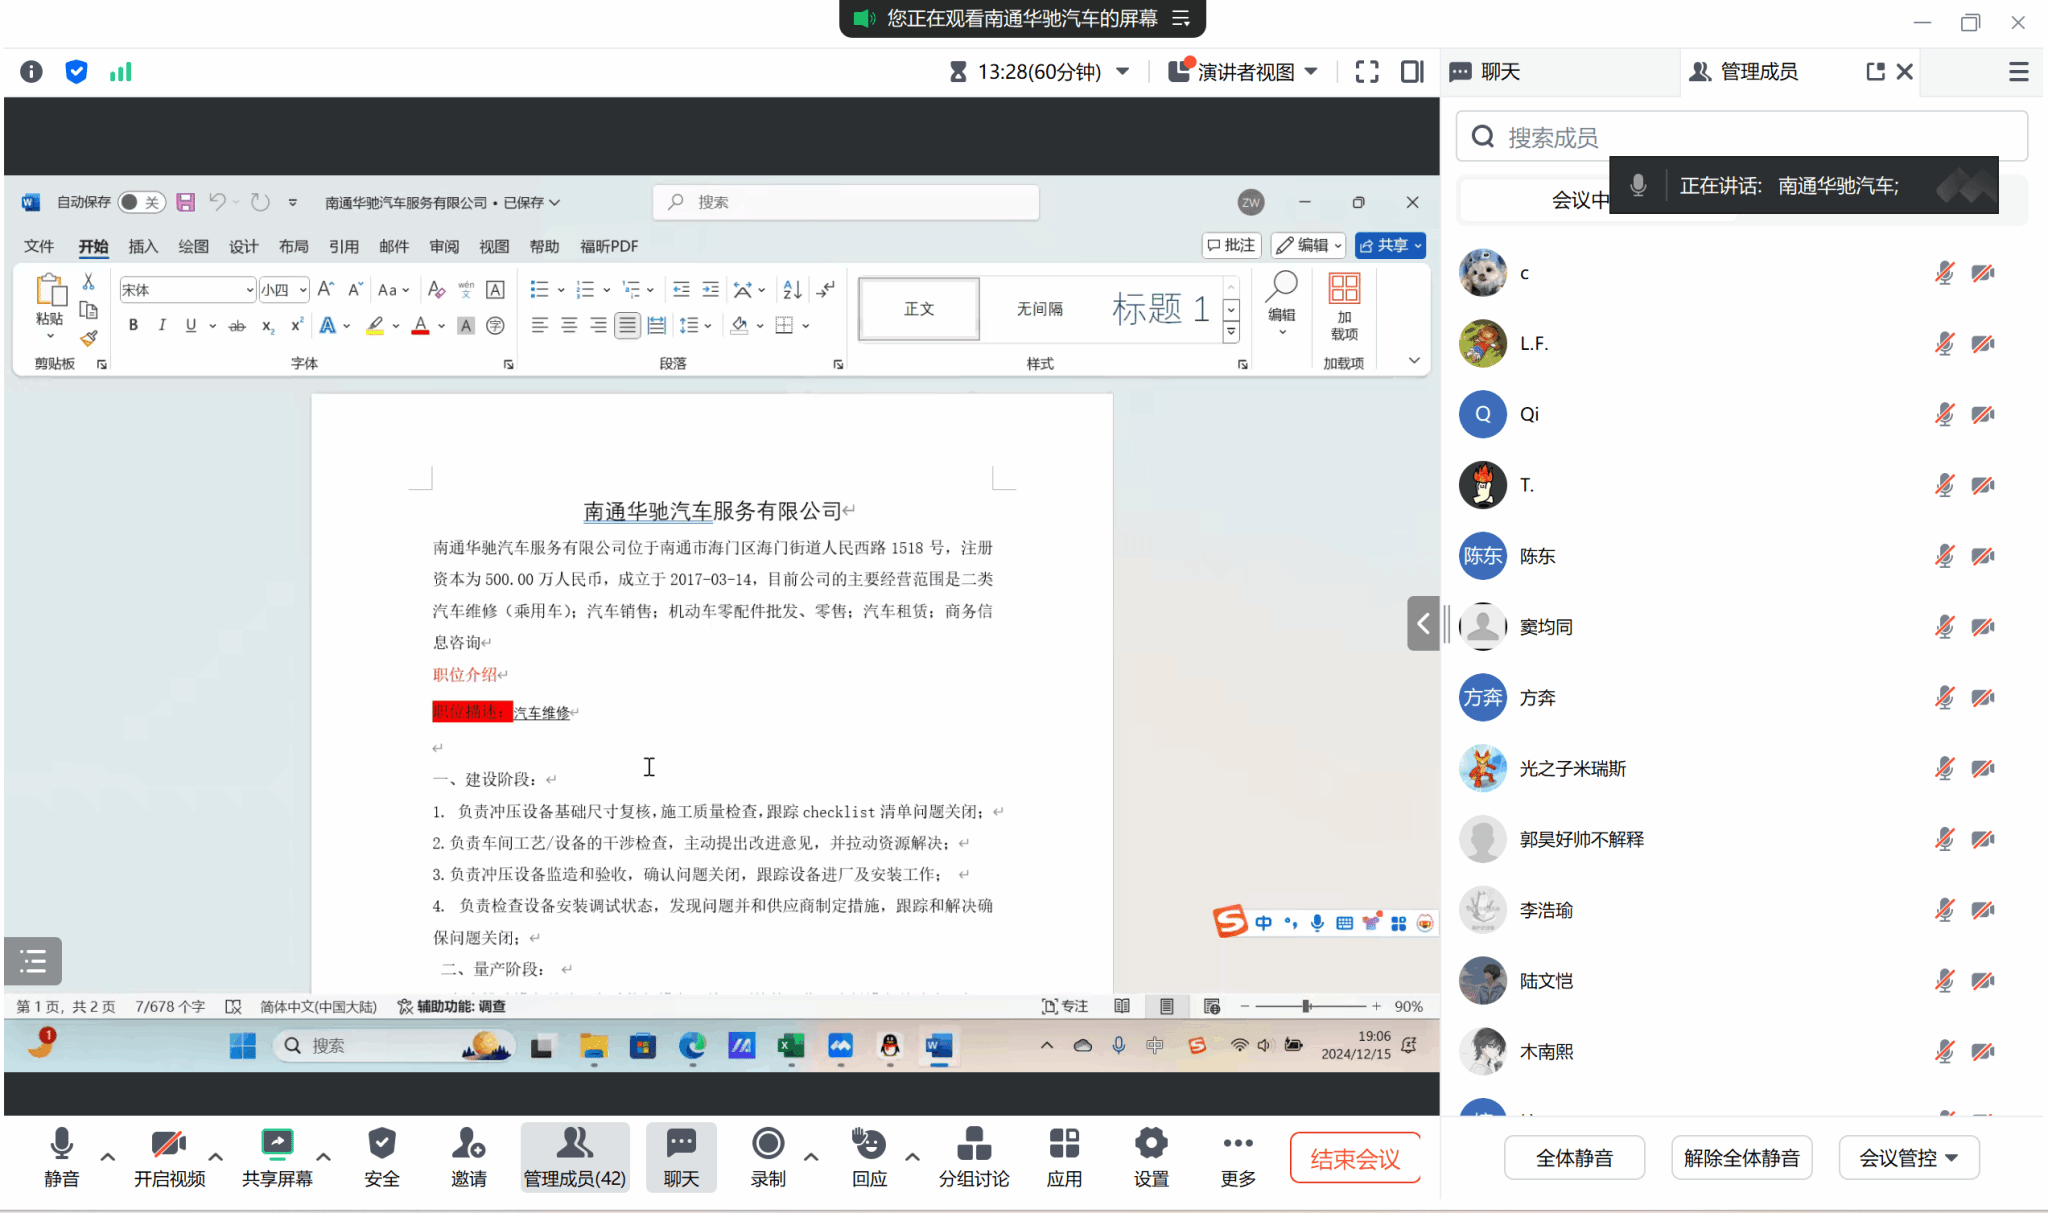Pop out the member panel

click(1875, 72)
